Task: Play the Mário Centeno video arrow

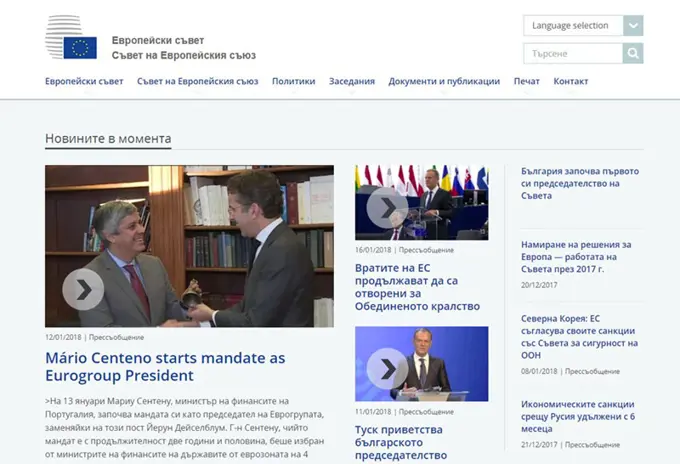Action: coord(83,289)
